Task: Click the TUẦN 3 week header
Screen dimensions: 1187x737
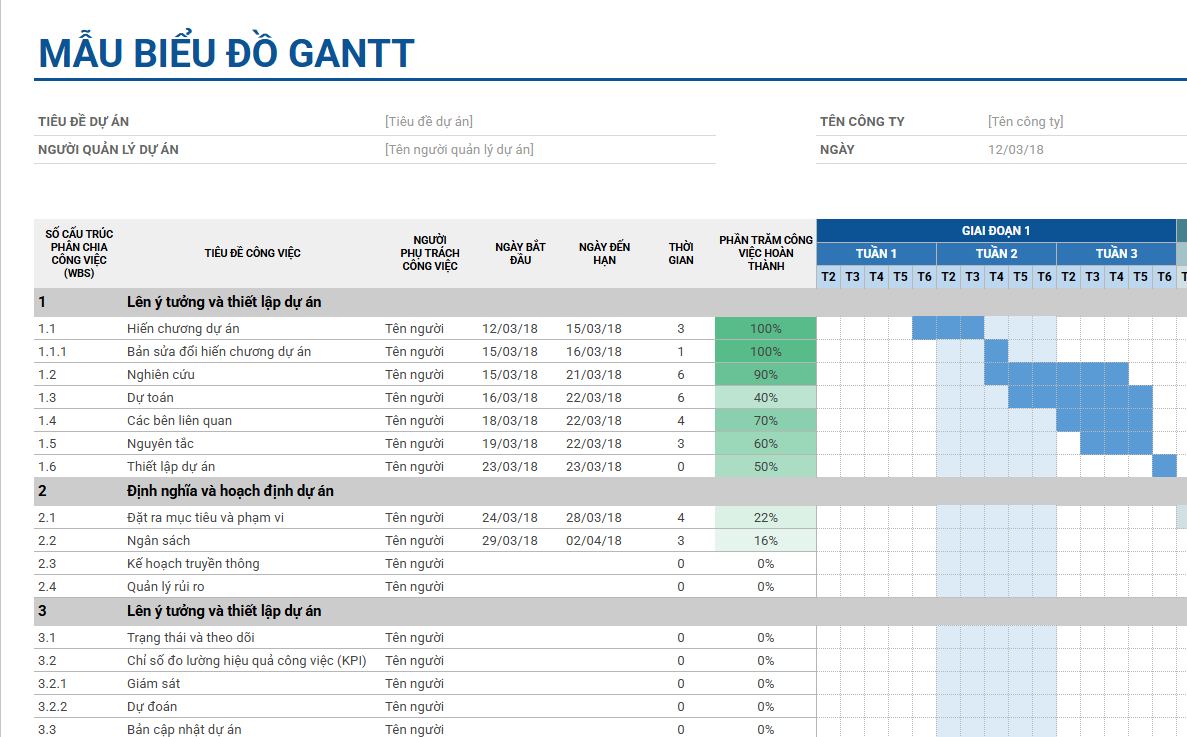Action: pos(1116,254)
